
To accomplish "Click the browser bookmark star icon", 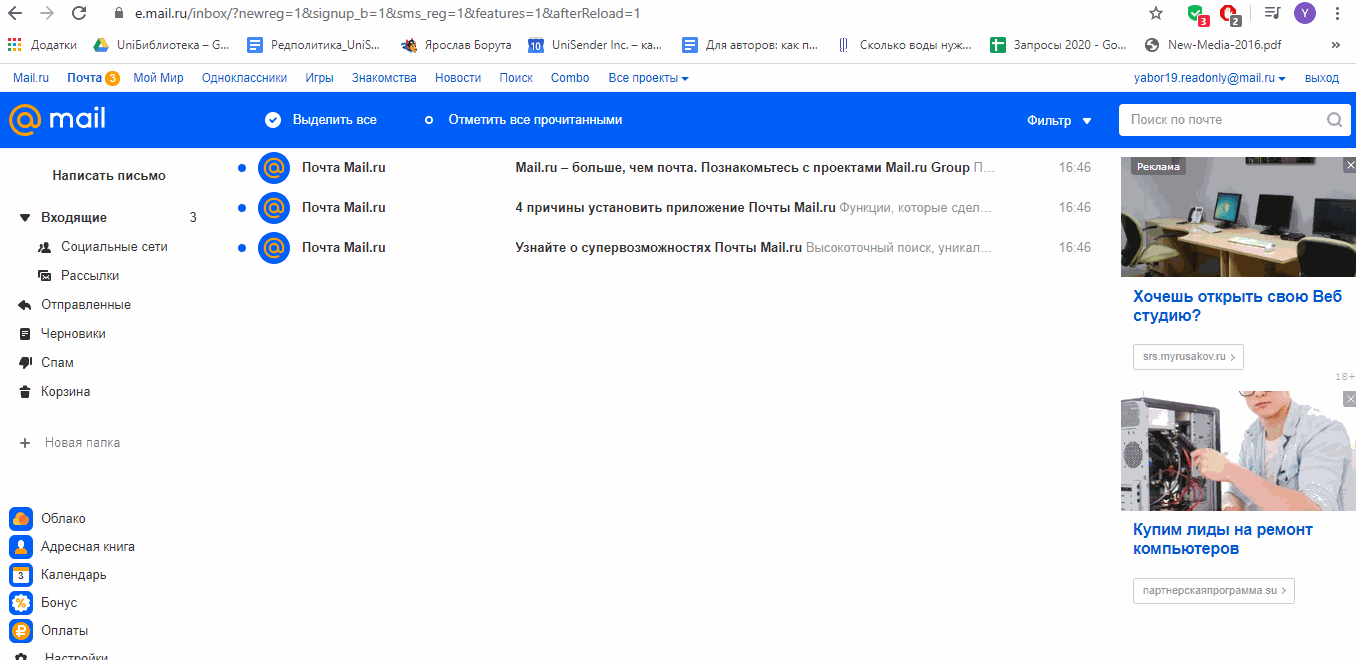I will coord(1156,14).
